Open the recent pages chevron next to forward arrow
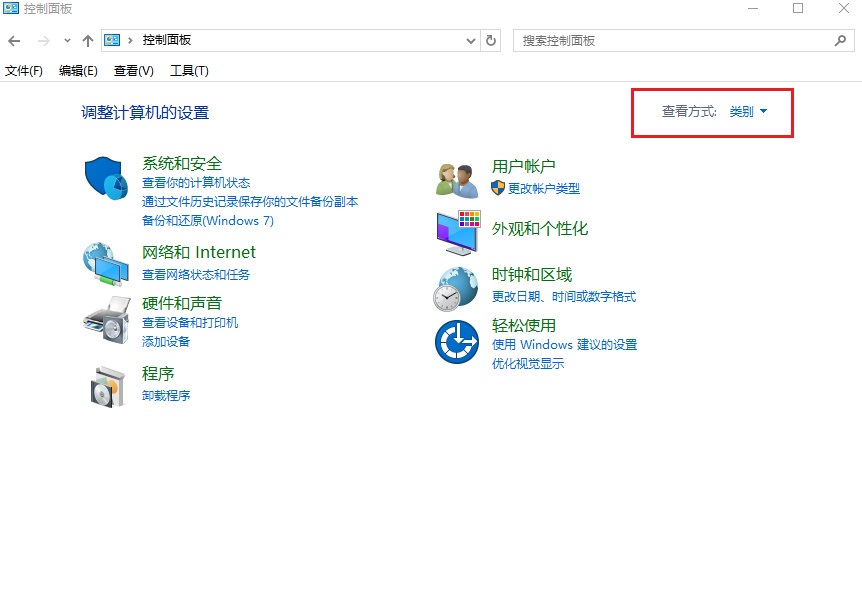This screenshot has height=602, width=862. (x=66, y=40)
